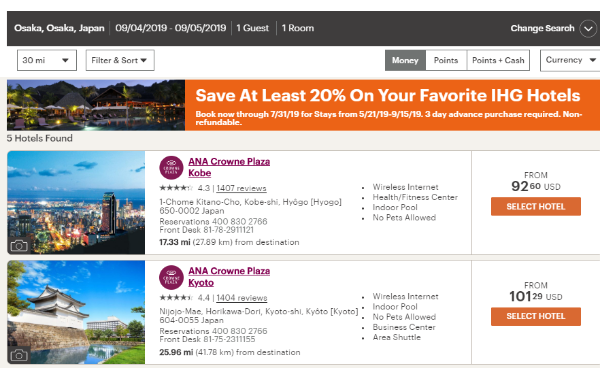Open the Currency dropdown
This screenshot has width=600, height=368.
point(570,60)
